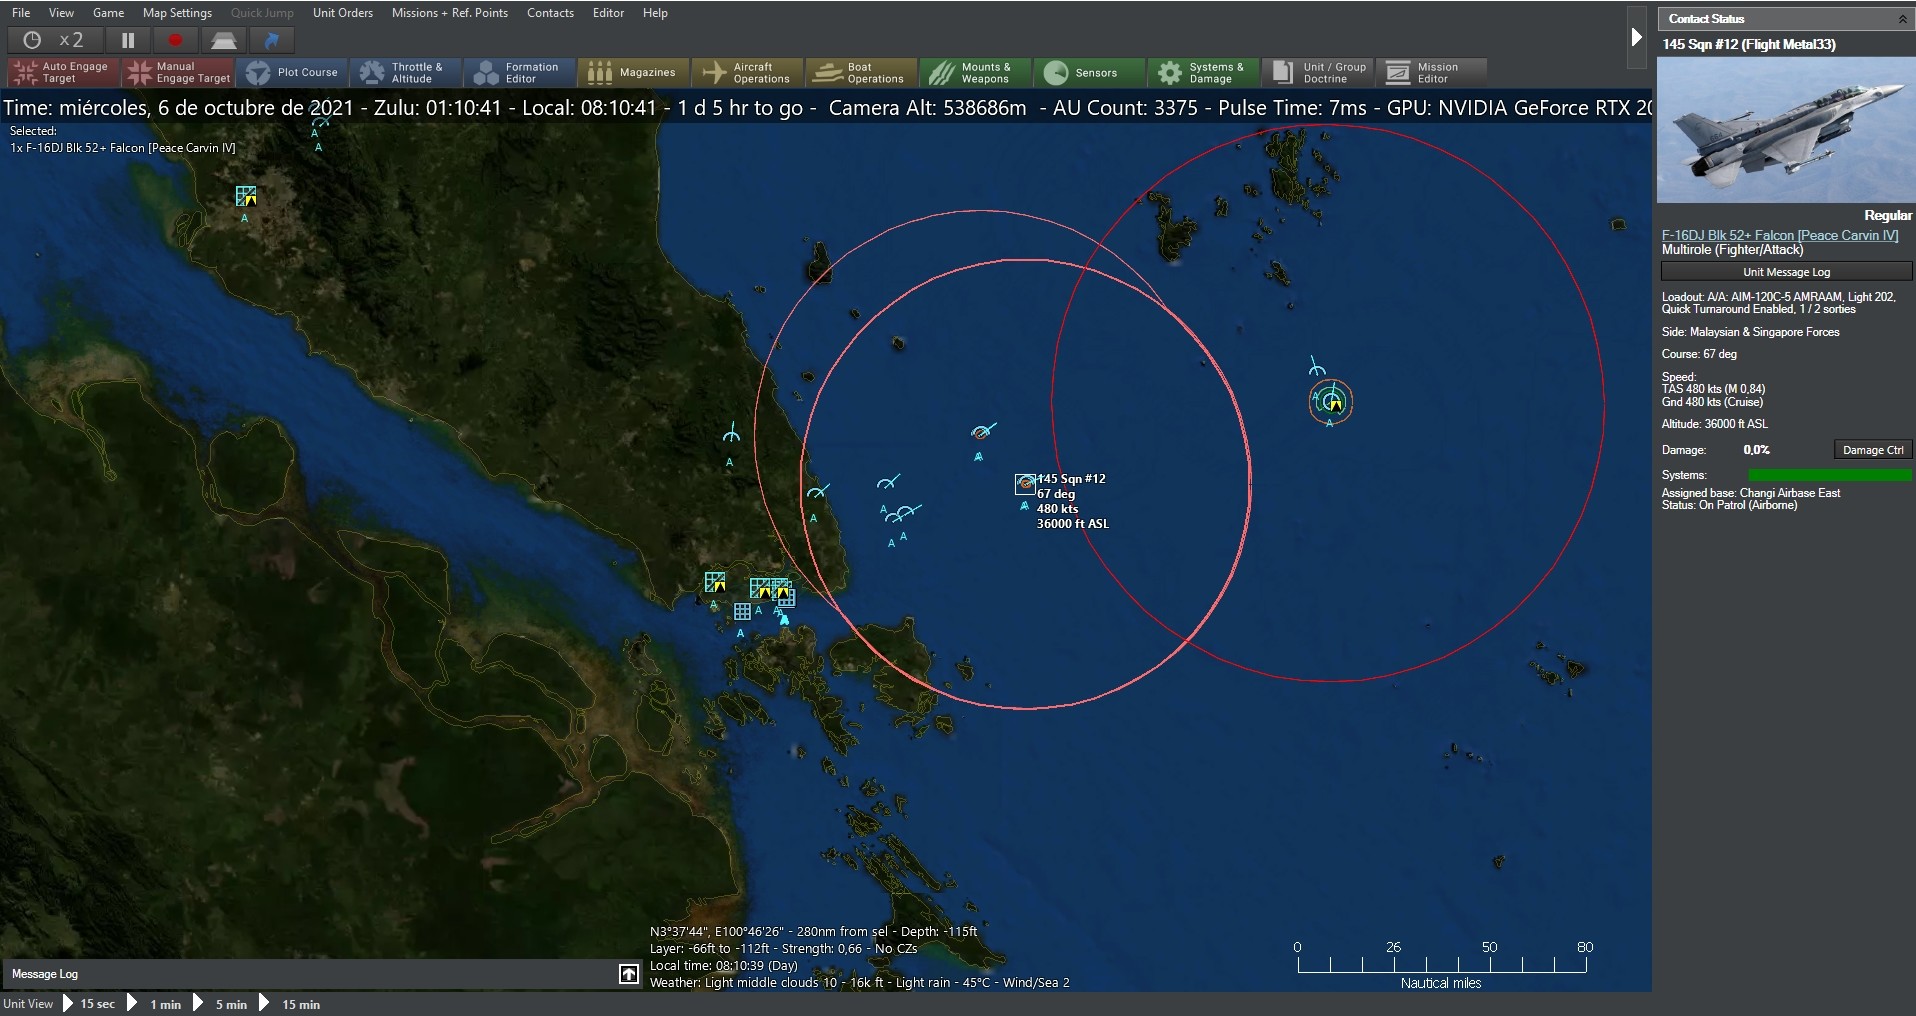Collapse the Contact Status panel

tap(1901, 18)
